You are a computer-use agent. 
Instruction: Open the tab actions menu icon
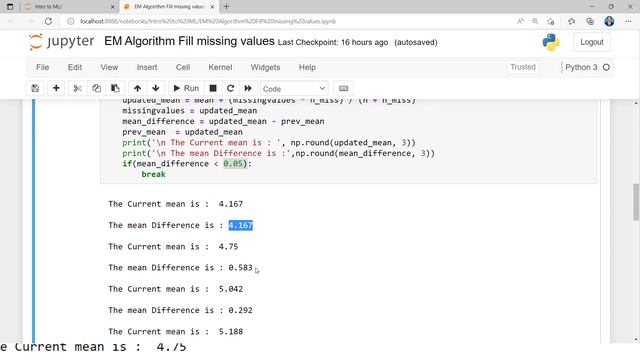point(10,7)
